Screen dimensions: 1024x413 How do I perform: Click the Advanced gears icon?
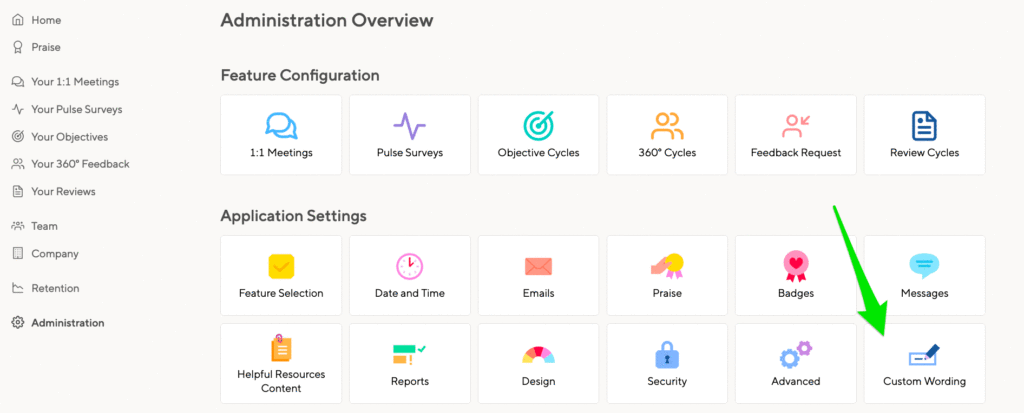click(795, 354)
